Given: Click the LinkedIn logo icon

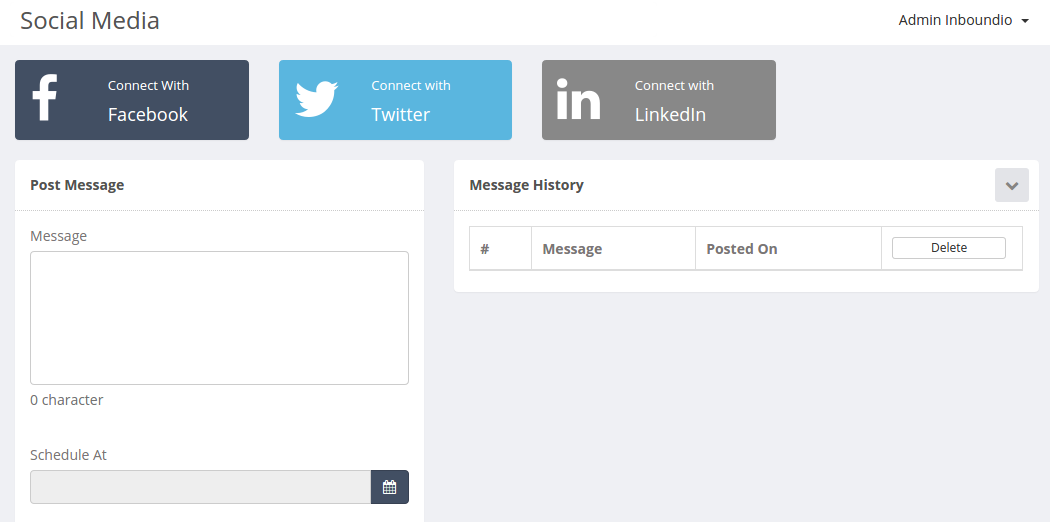Looking at the screenshot, I should (x=579, y=99).
